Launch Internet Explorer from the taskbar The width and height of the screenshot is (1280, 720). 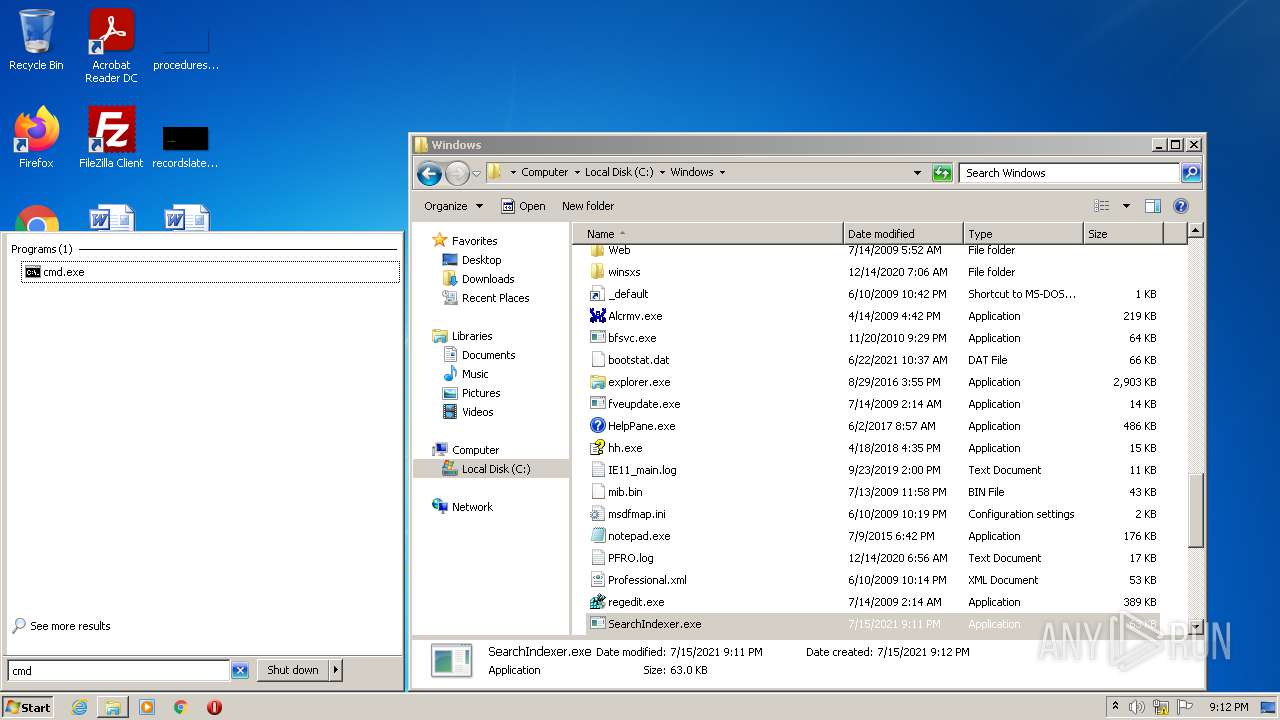(79, 707)
